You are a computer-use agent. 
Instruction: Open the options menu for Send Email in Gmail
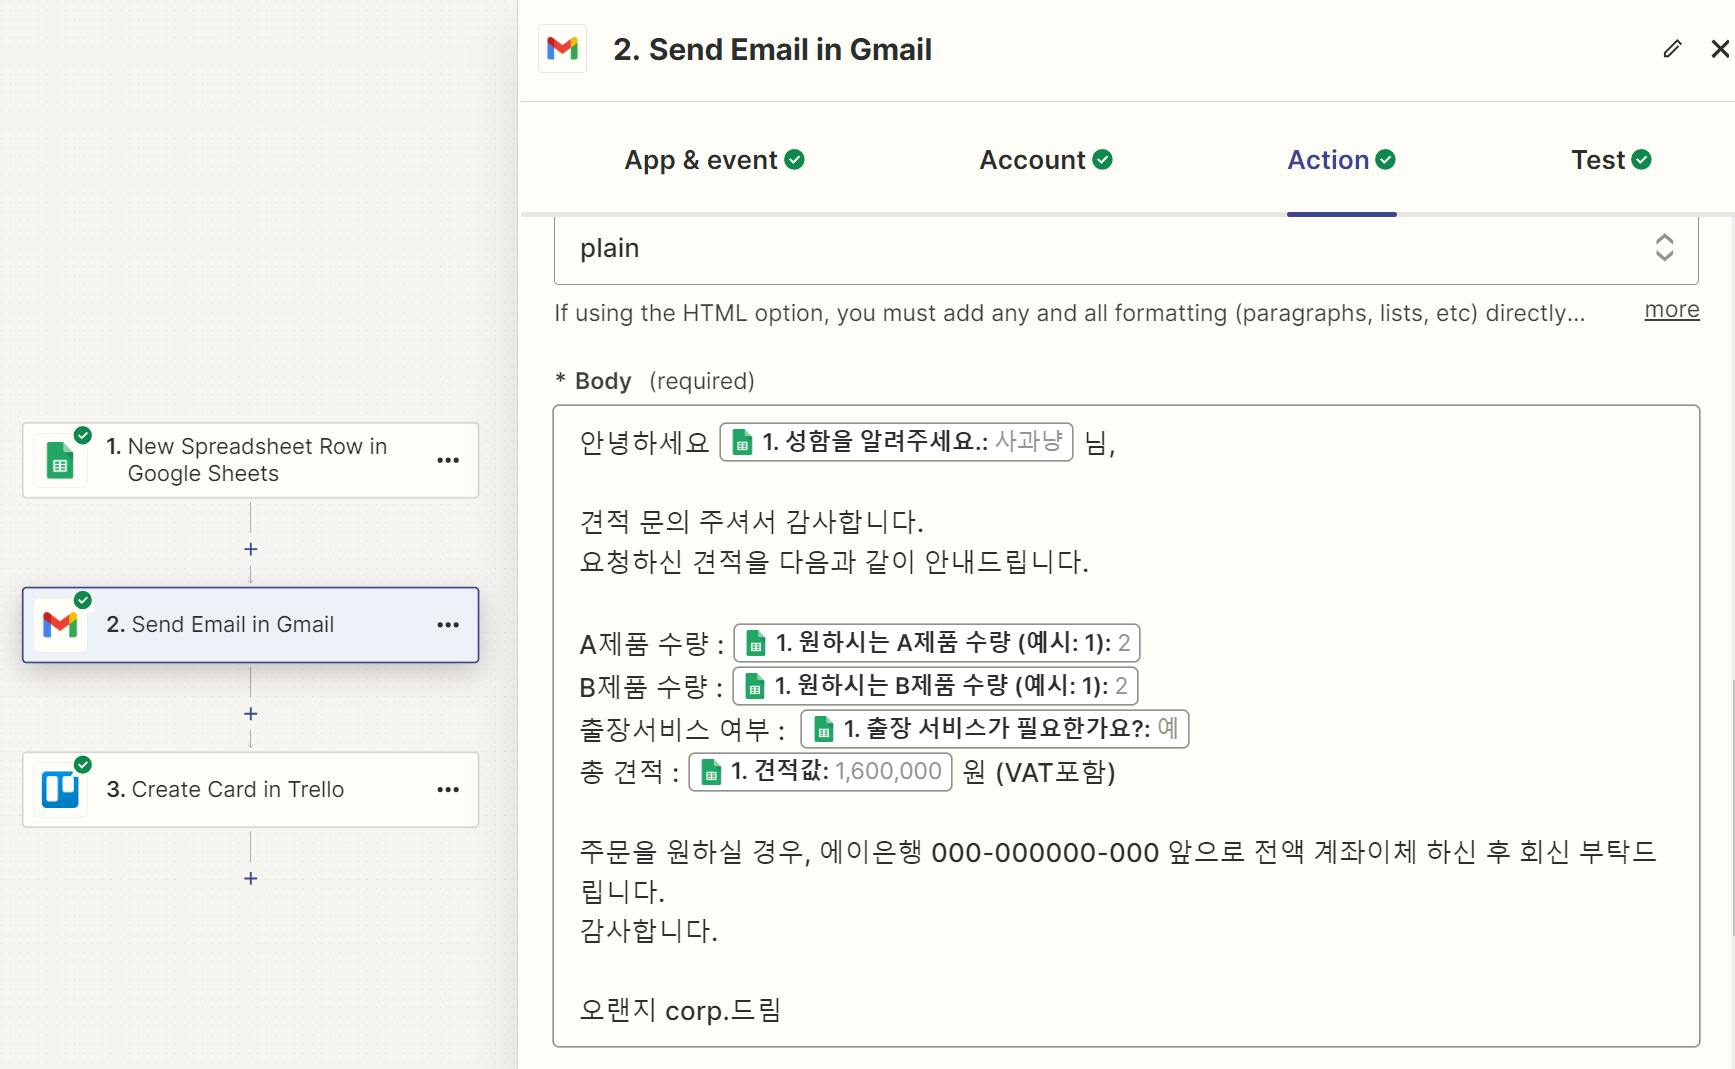tap(448, 625)
